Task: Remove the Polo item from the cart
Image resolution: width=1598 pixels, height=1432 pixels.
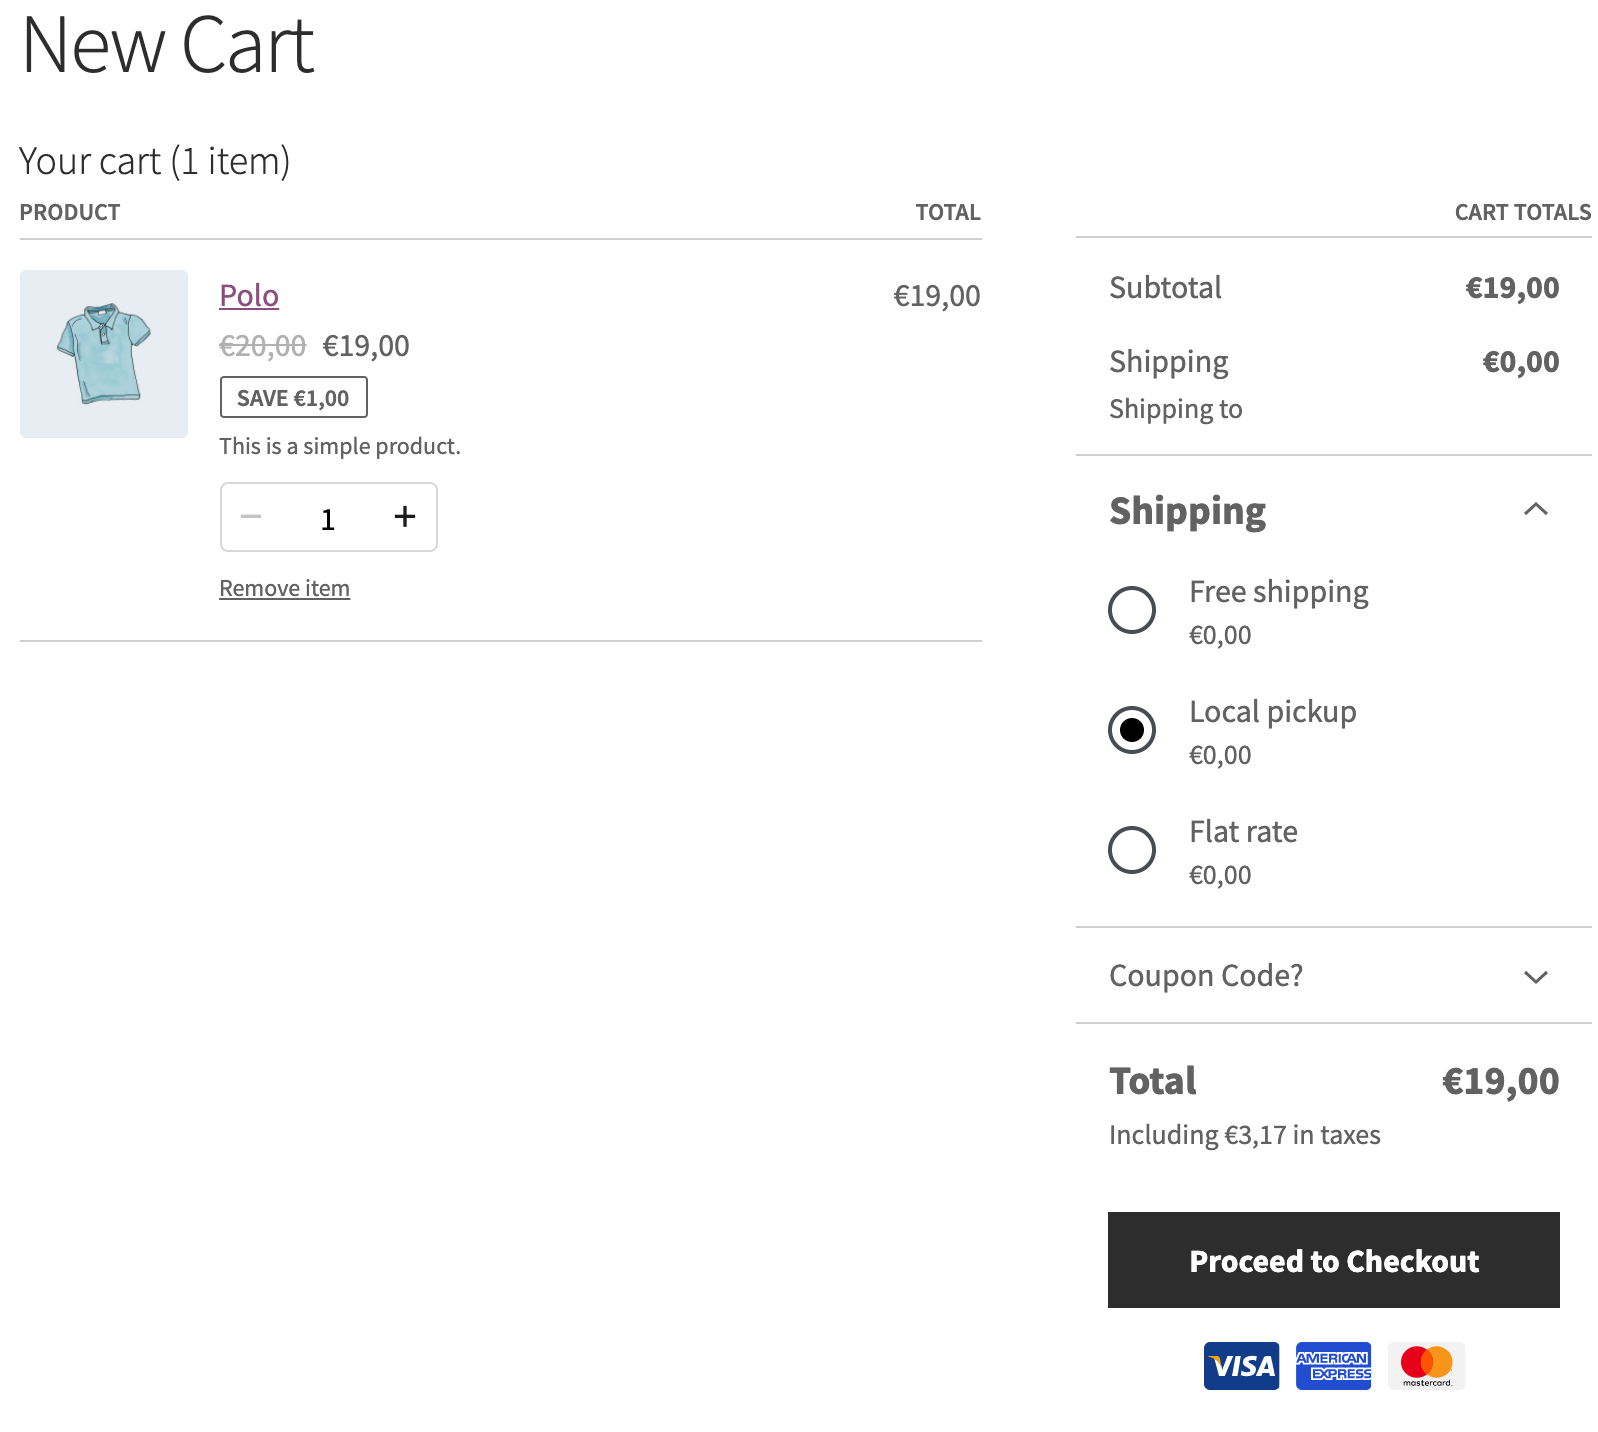Action: click(284, 587)
